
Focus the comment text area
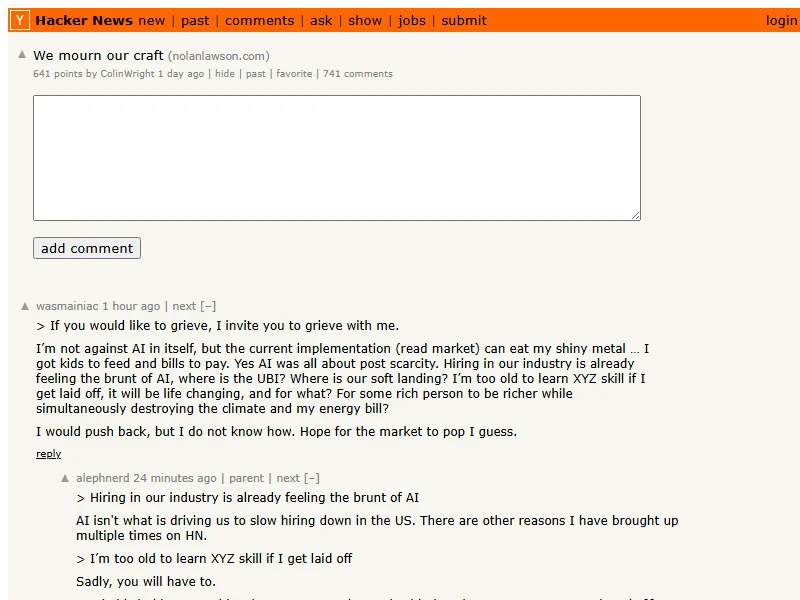click(336, 158)
